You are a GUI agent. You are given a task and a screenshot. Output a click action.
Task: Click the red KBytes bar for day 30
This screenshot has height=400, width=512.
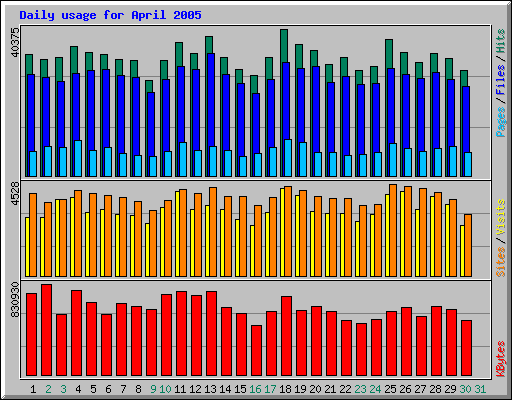[466, 348]
